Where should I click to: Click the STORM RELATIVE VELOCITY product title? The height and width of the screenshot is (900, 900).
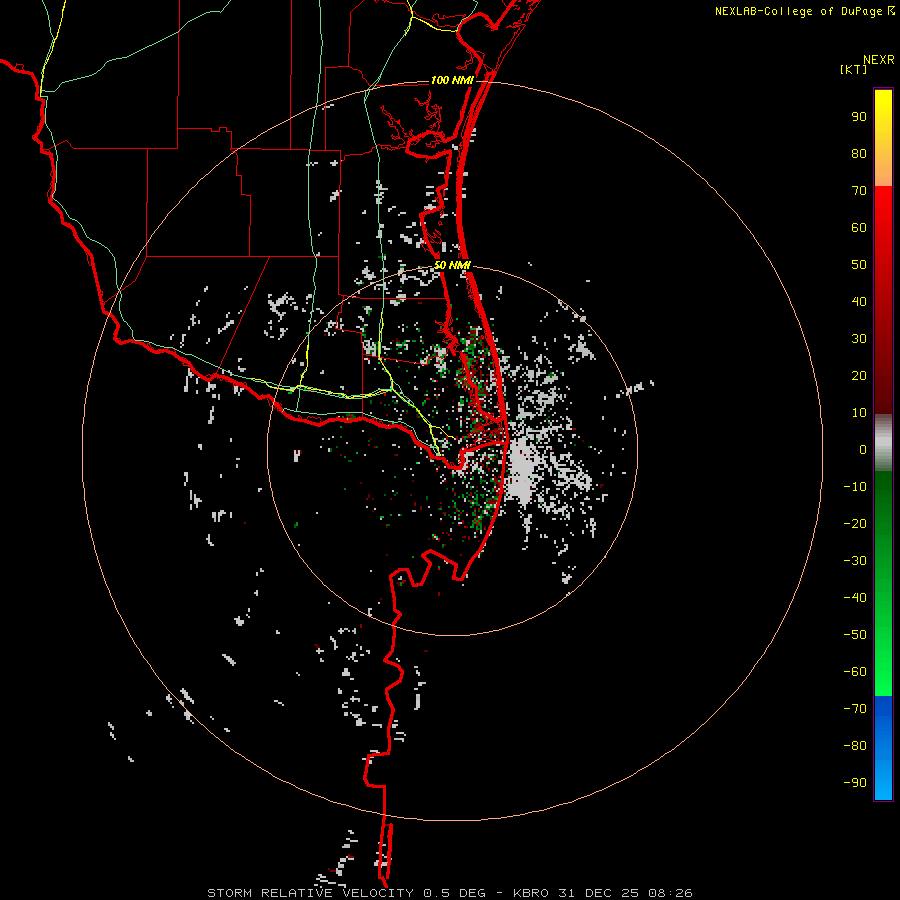310,893
